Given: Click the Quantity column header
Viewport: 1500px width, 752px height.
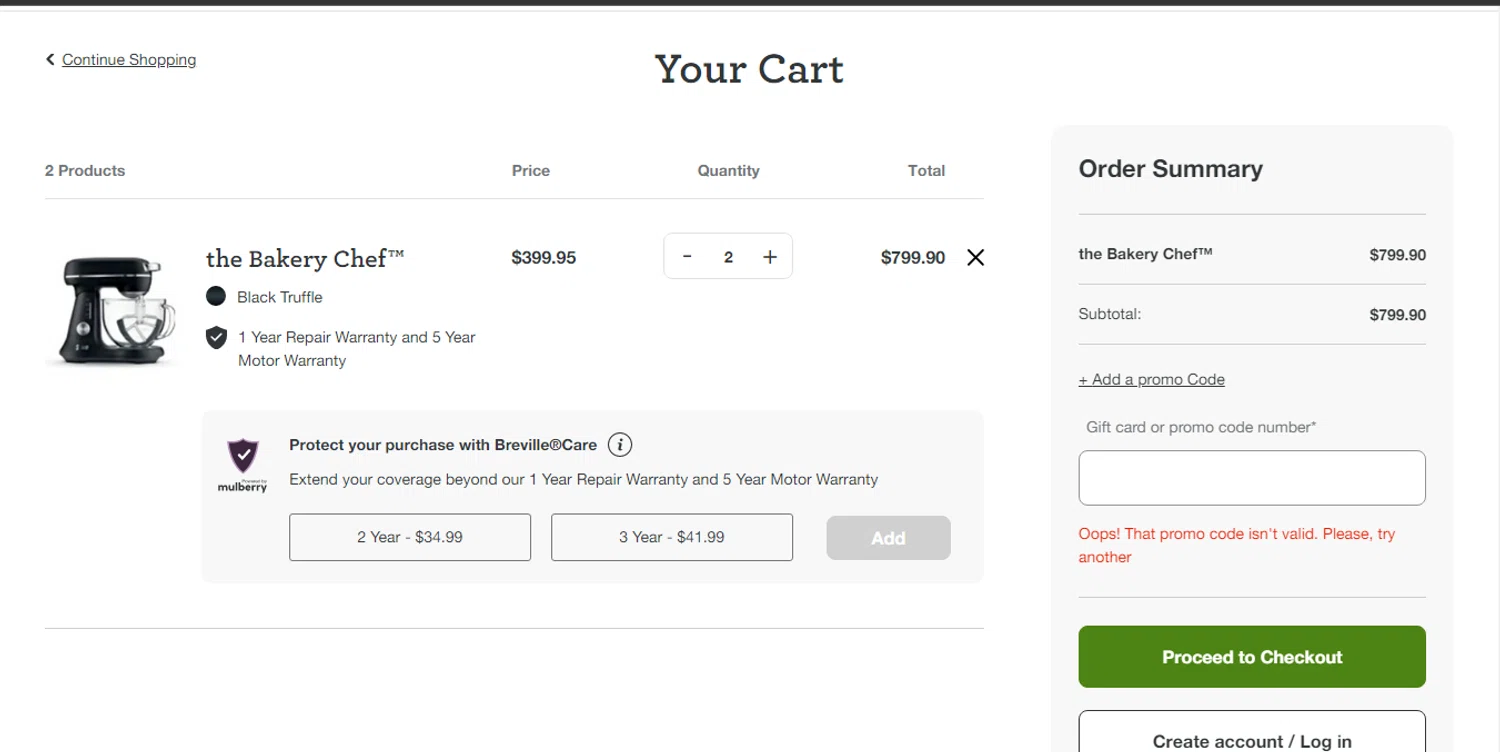Looking at the screenshot, I should tap(728, 170).
